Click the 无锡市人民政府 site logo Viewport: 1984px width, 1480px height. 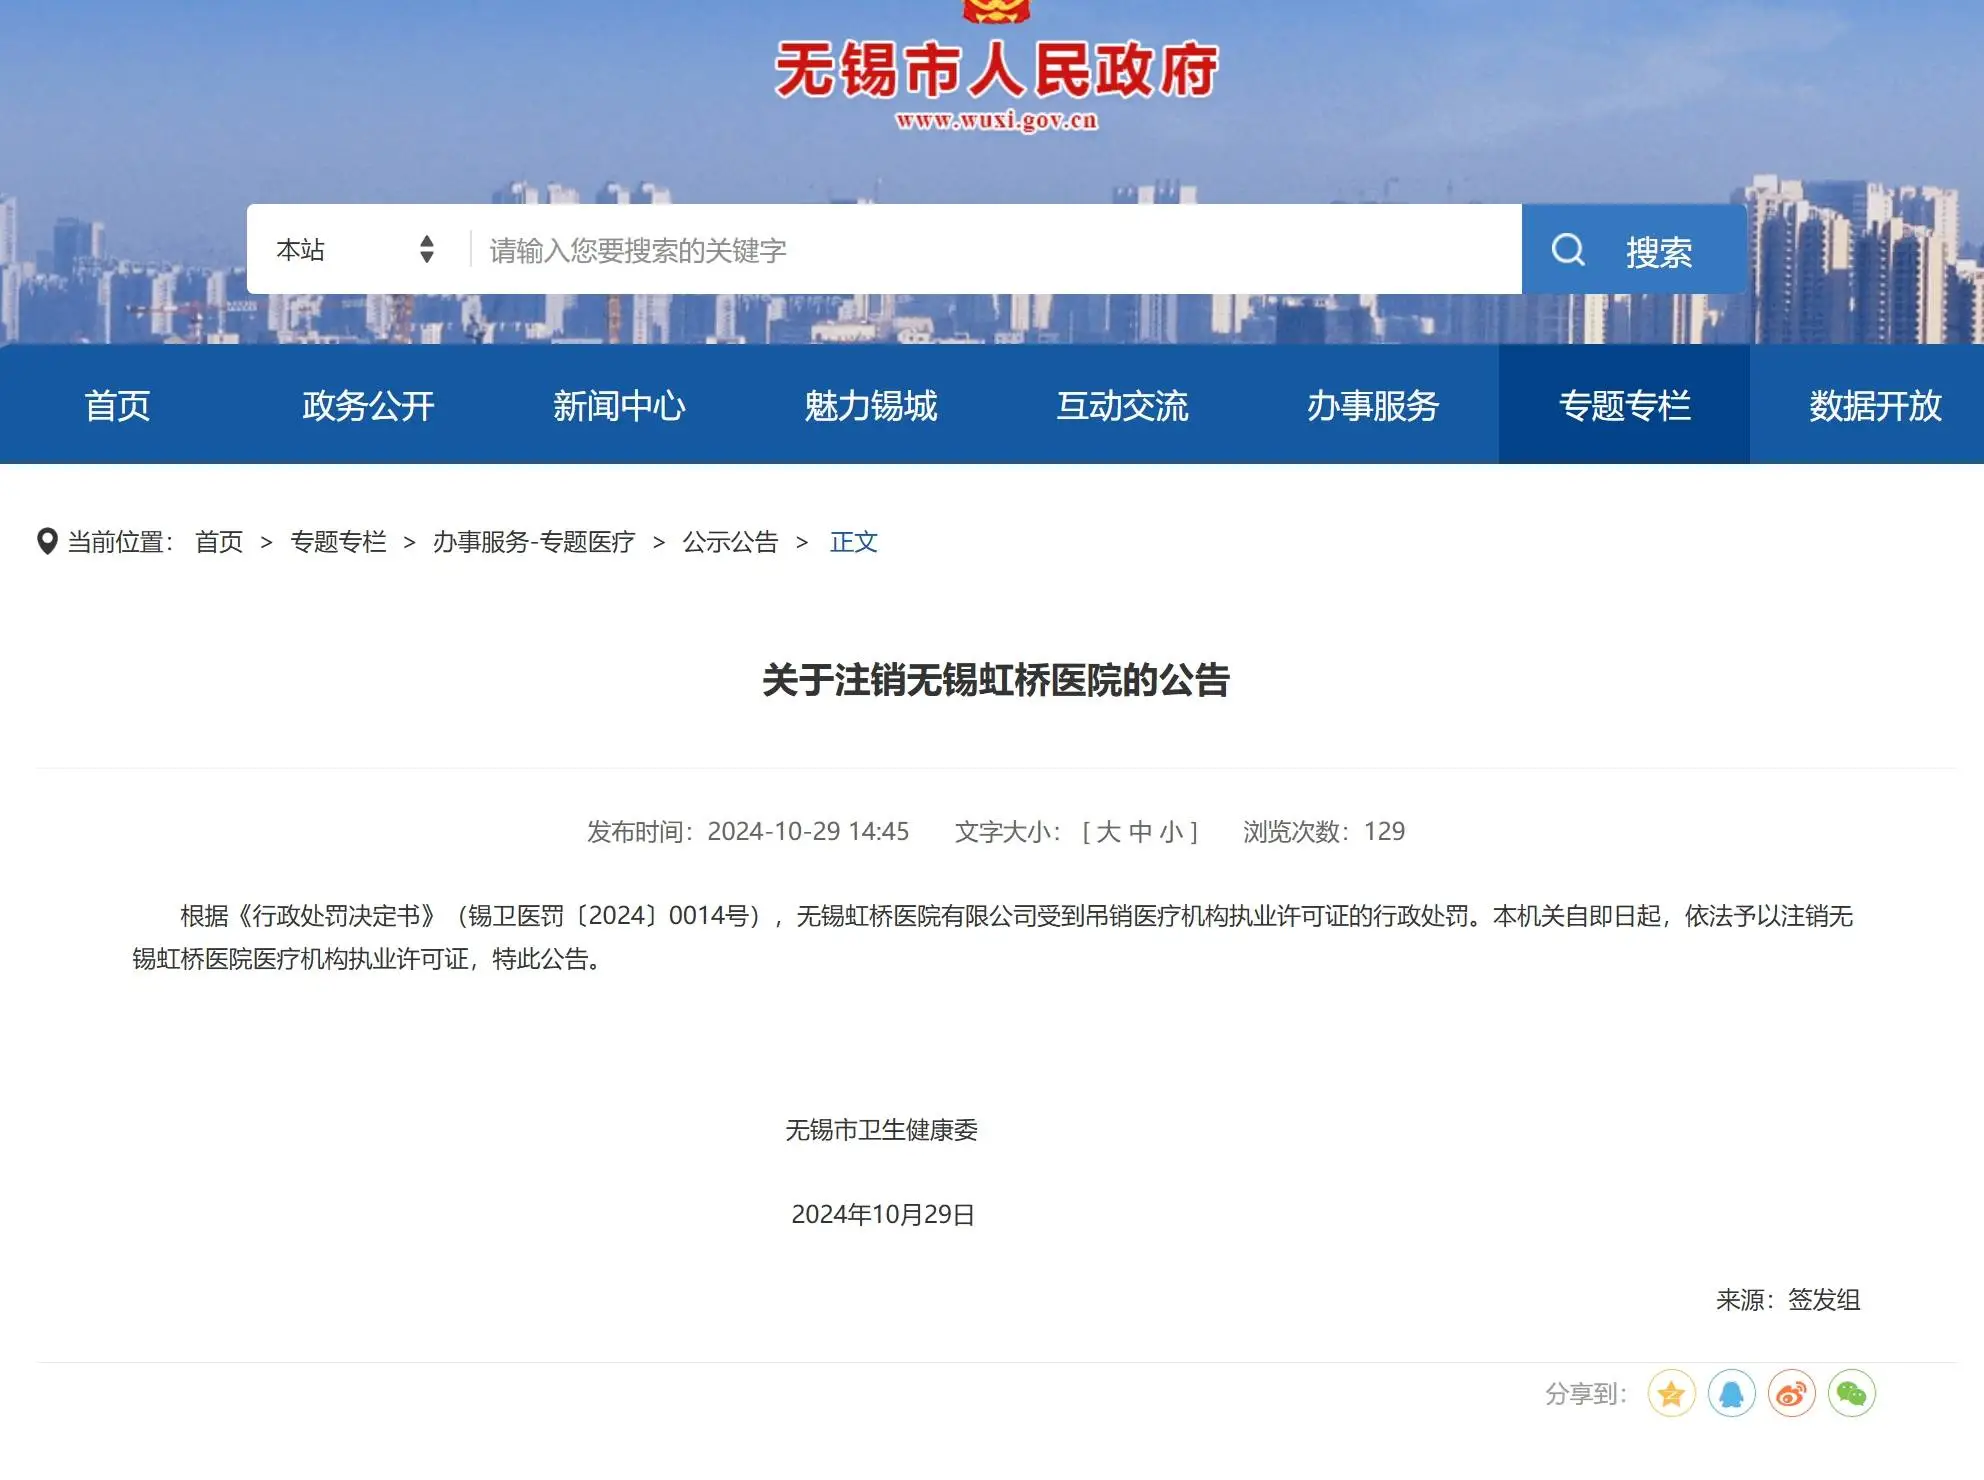[x=996, y=72]
